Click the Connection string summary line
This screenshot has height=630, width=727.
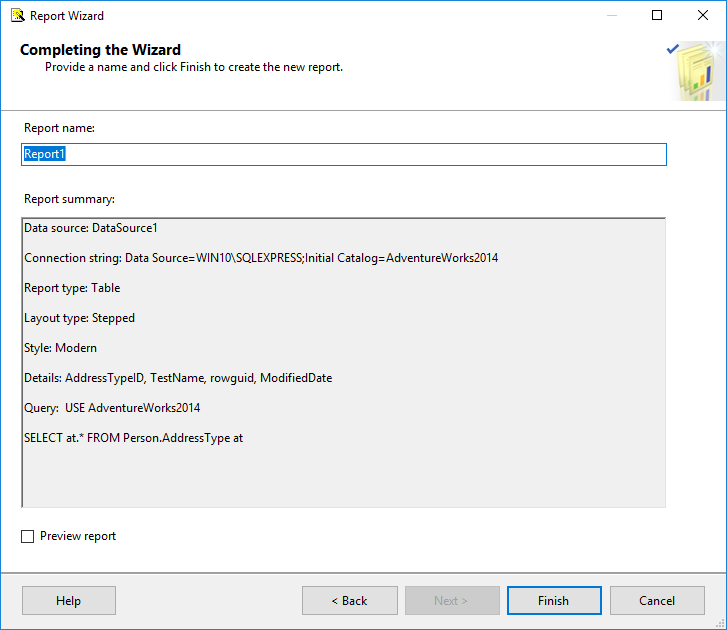261,258
